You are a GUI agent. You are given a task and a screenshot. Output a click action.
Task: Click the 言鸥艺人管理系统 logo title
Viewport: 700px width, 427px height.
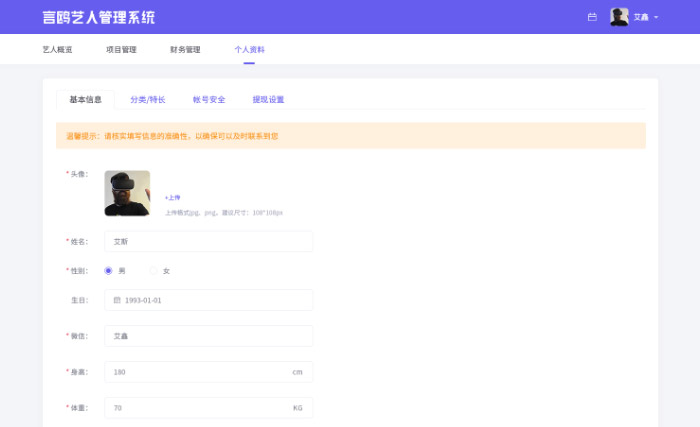pos(99,17)
